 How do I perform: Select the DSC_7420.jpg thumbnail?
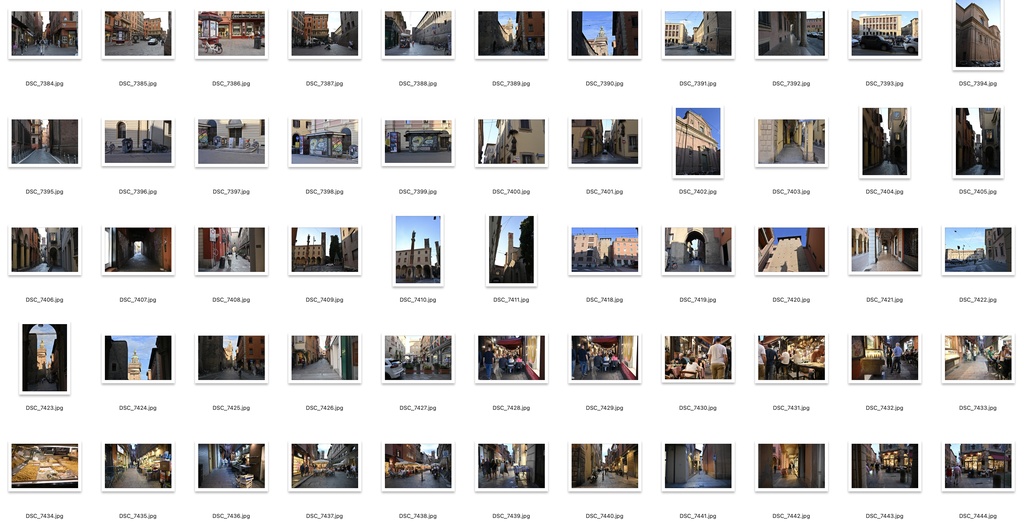click(x=792, y=250)
